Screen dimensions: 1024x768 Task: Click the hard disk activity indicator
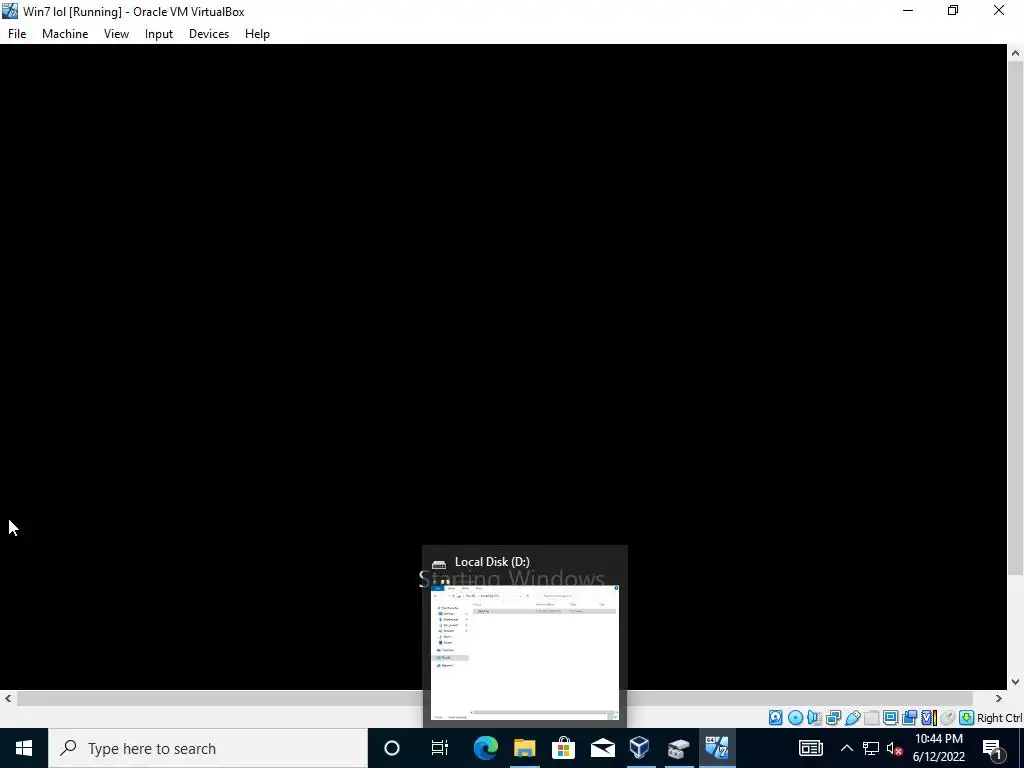[x=775, y=718]
